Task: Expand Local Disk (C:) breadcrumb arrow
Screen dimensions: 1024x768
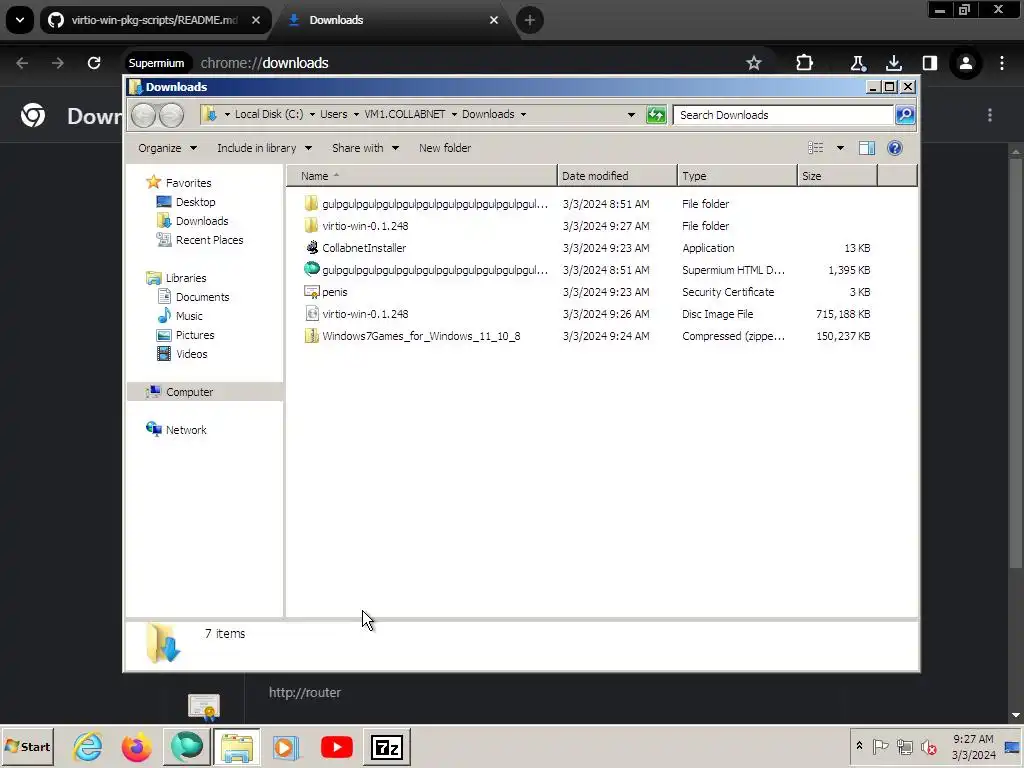Action: pos(312,114)
